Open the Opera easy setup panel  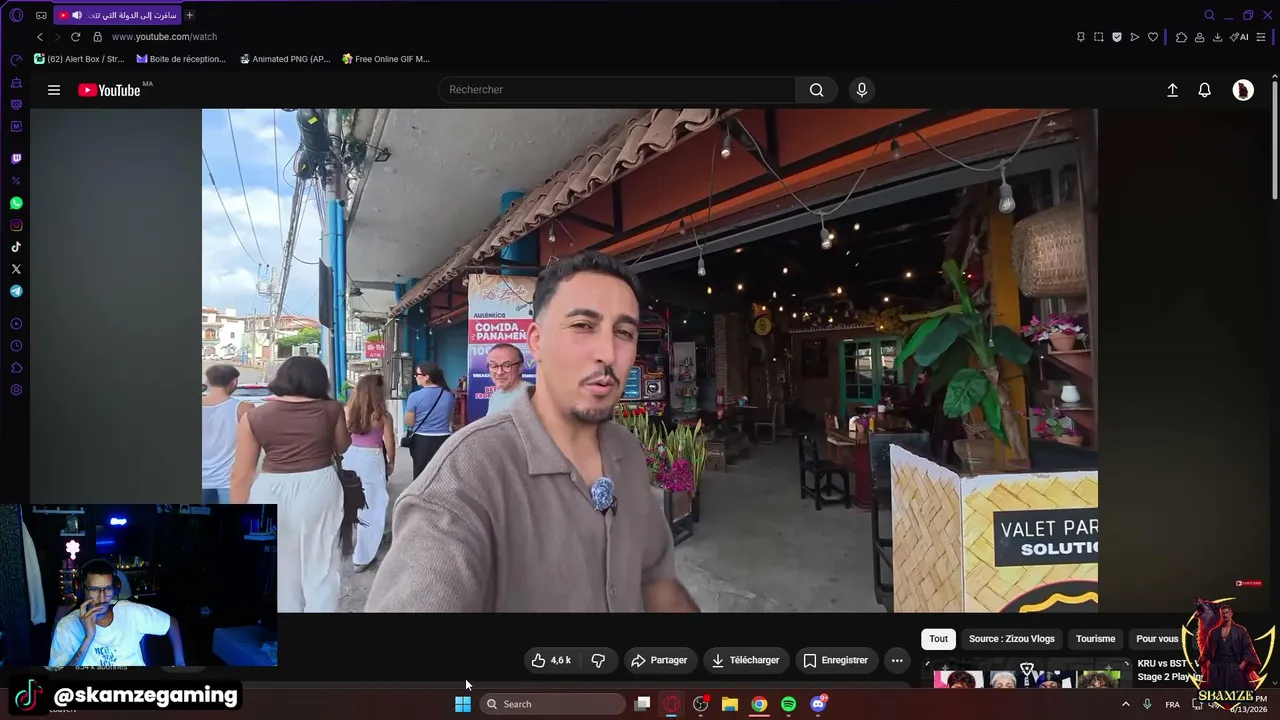[x=1262, y=37]
